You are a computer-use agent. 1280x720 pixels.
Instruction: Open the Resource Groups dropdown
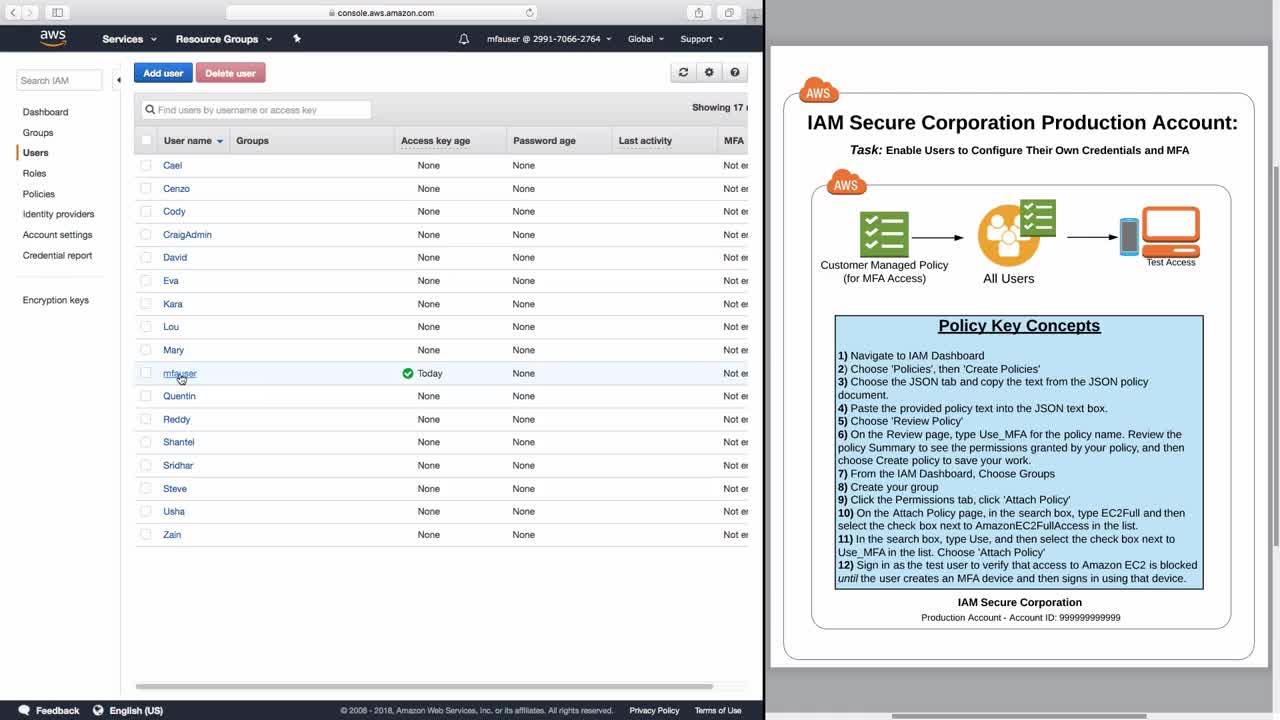pyautogui.click(x=224, y=39)
